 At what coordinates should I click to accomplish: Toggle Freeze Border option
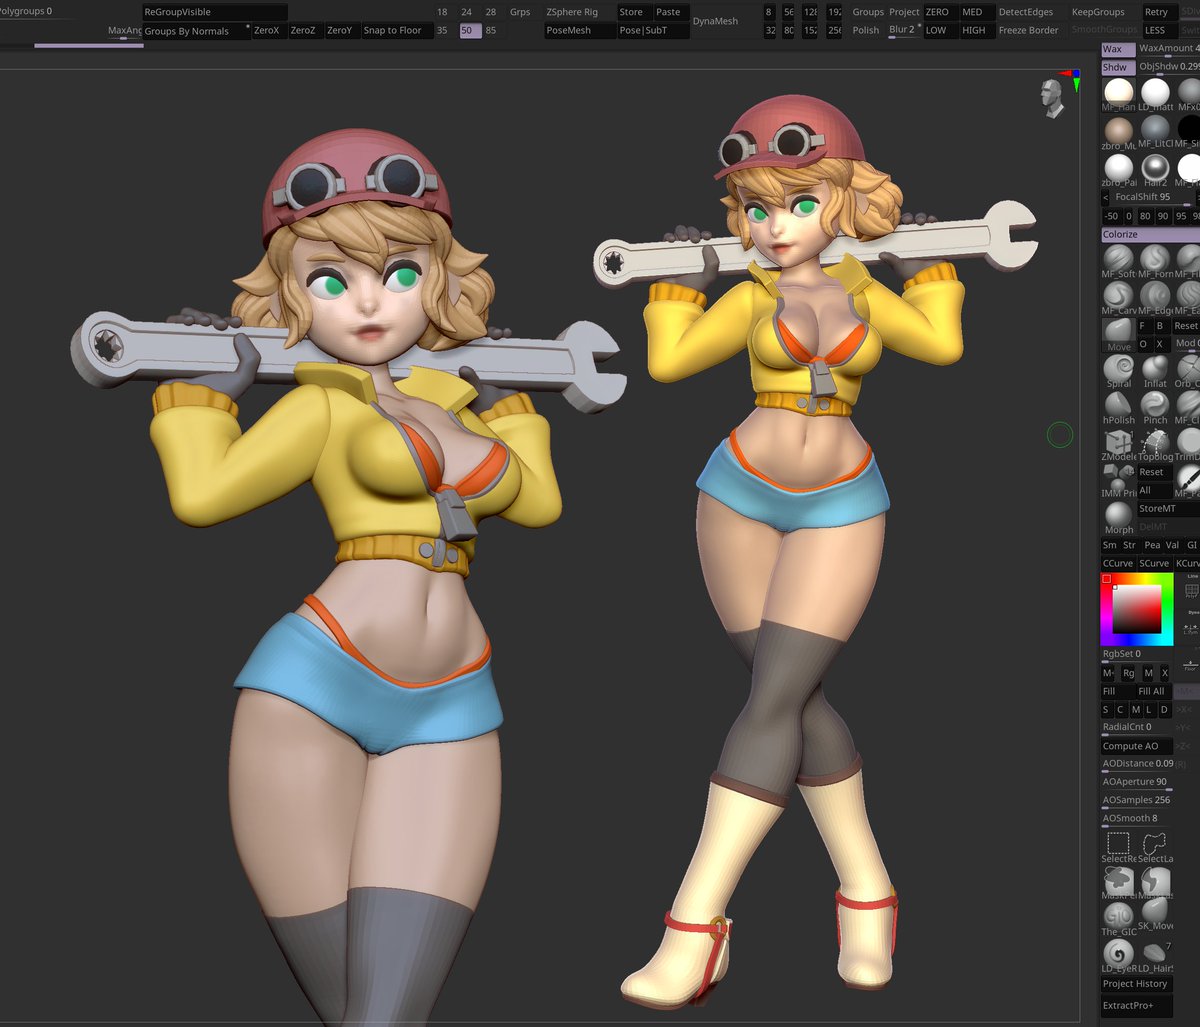[x=1029, y=31]
